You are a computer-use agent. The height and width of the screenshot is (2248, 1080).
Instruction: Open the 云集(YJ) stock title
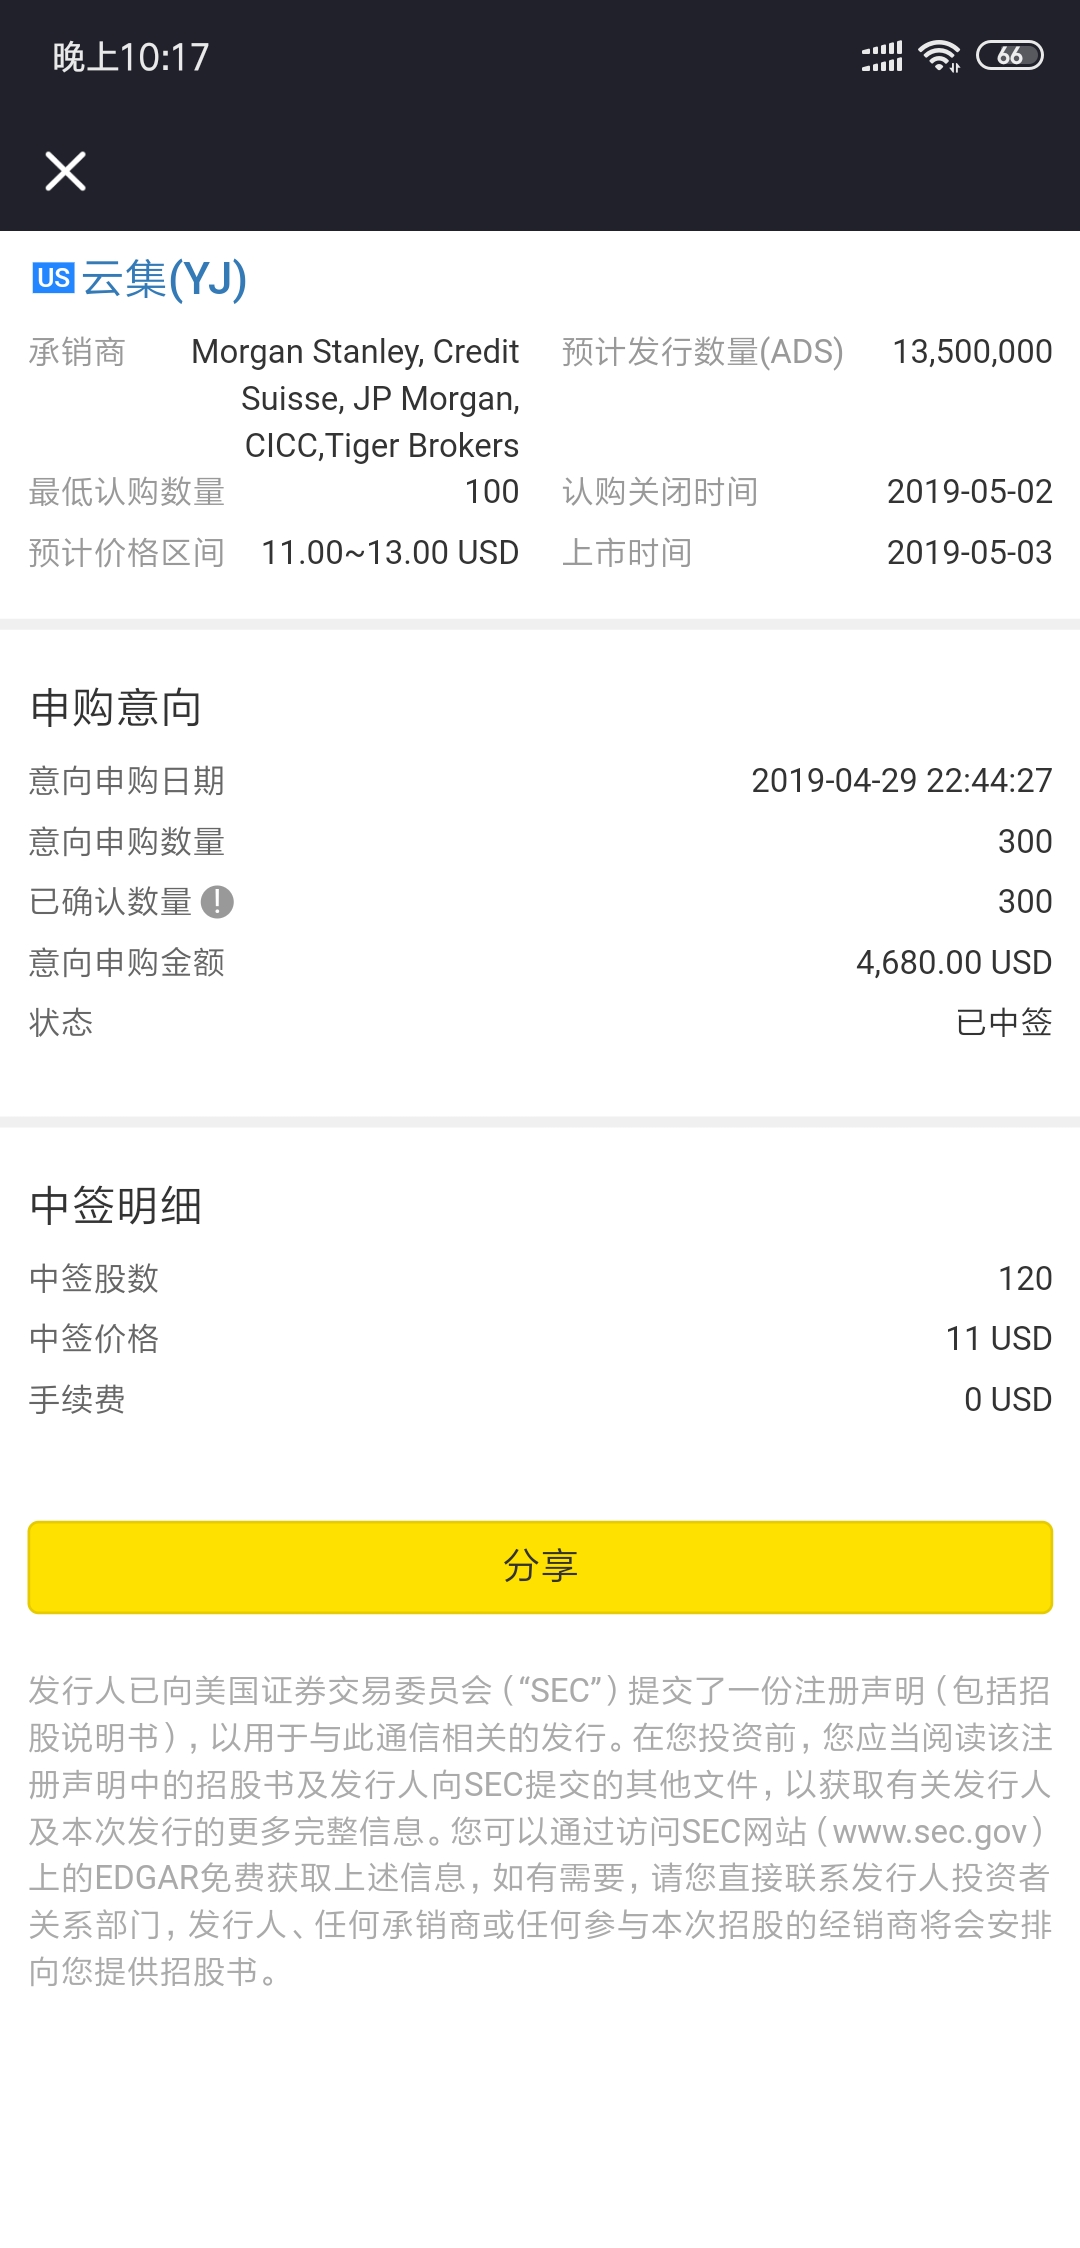[164, 278]
